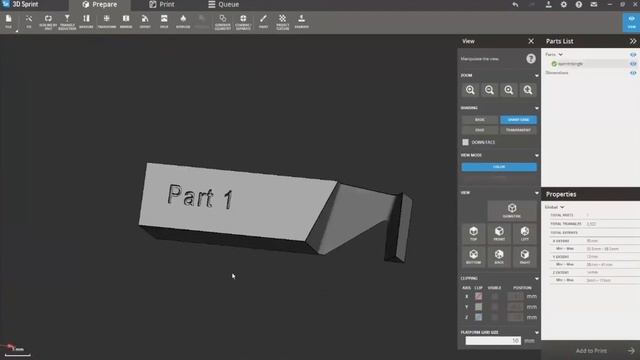Viewport: 640px width, 360px height.
Task: Open the File tool menu
Action: [x=9, y=22]
